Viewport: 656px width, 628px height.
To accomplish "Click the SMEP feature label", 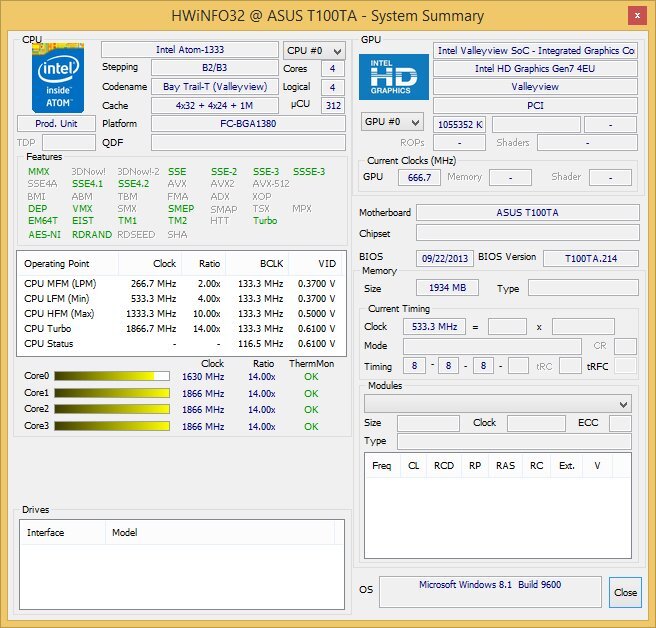I will coord(181,208).
